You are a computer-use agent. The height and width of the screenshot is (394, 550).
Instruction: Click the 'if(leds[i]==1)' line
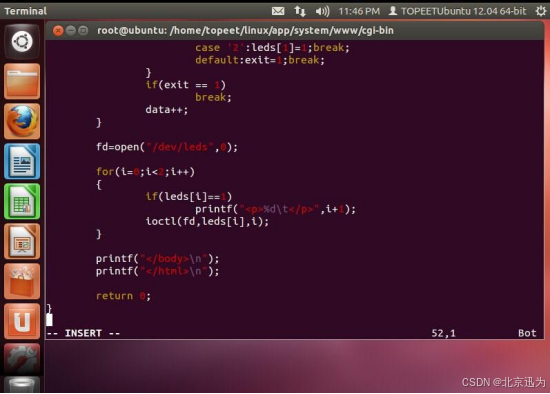189,196
